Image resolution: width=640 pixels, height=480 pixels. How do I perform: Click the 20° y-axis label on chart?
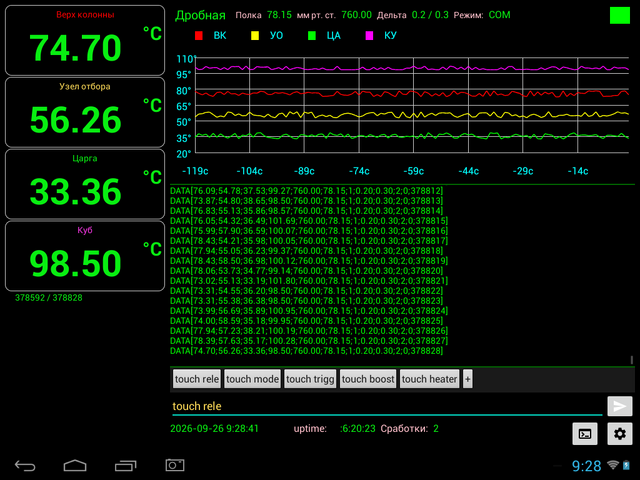tap(184, 154)
